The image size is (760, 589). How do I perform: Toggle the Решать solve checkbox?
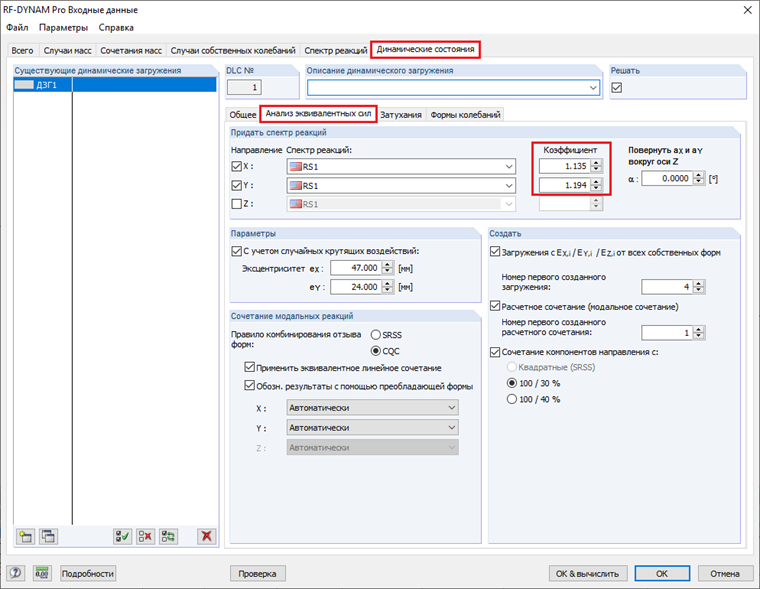click(617, 88)
